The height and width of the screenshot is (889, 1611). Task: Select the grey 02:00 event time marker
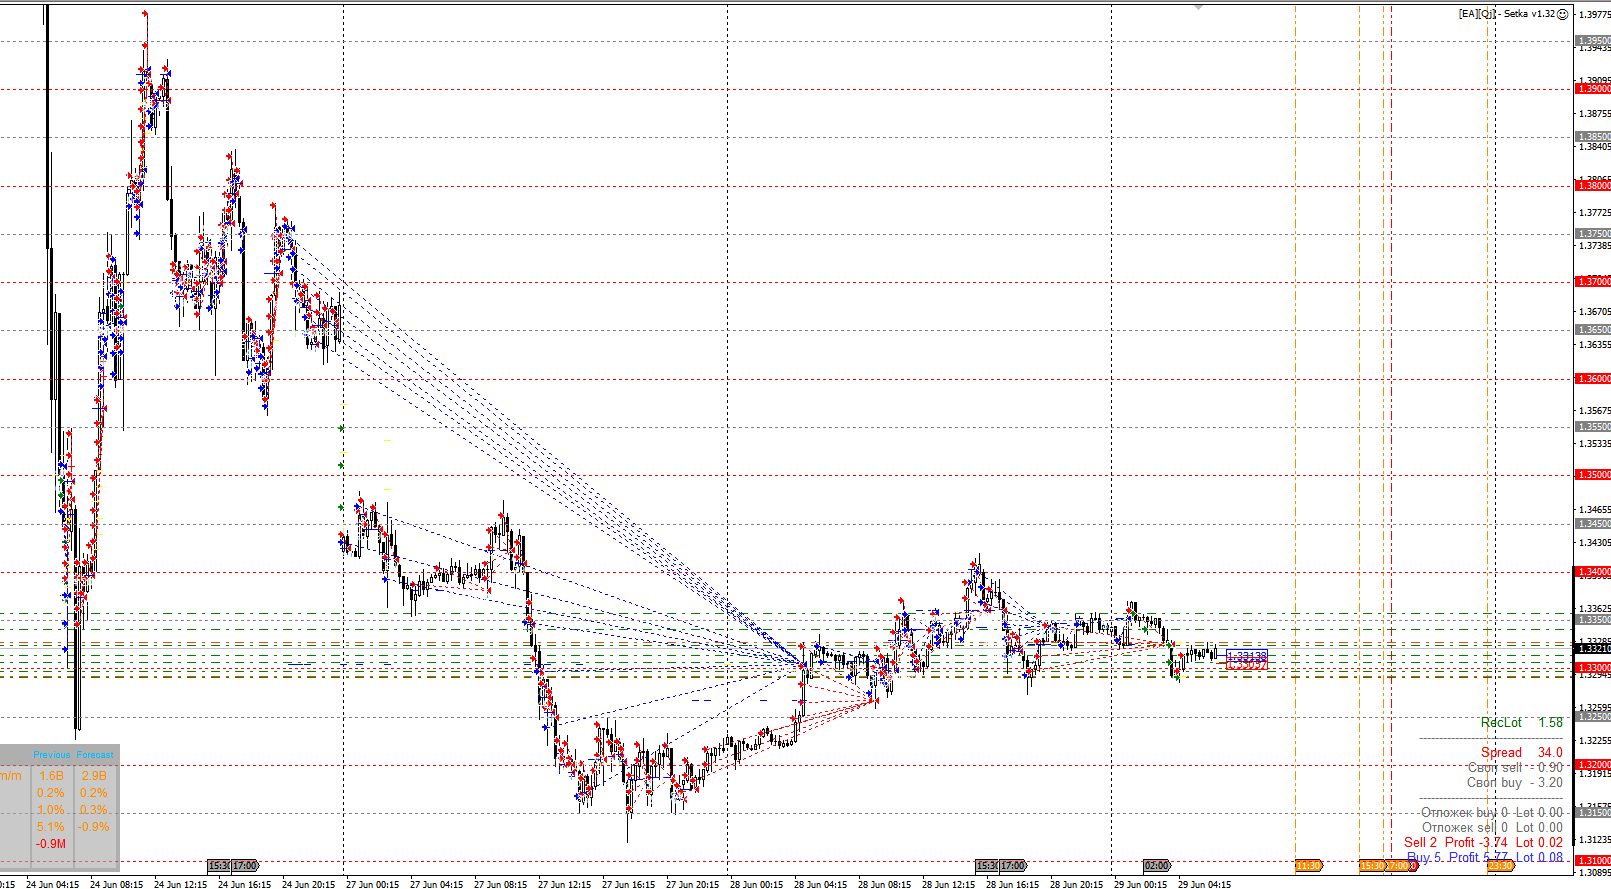click(x=1157, y=865)
